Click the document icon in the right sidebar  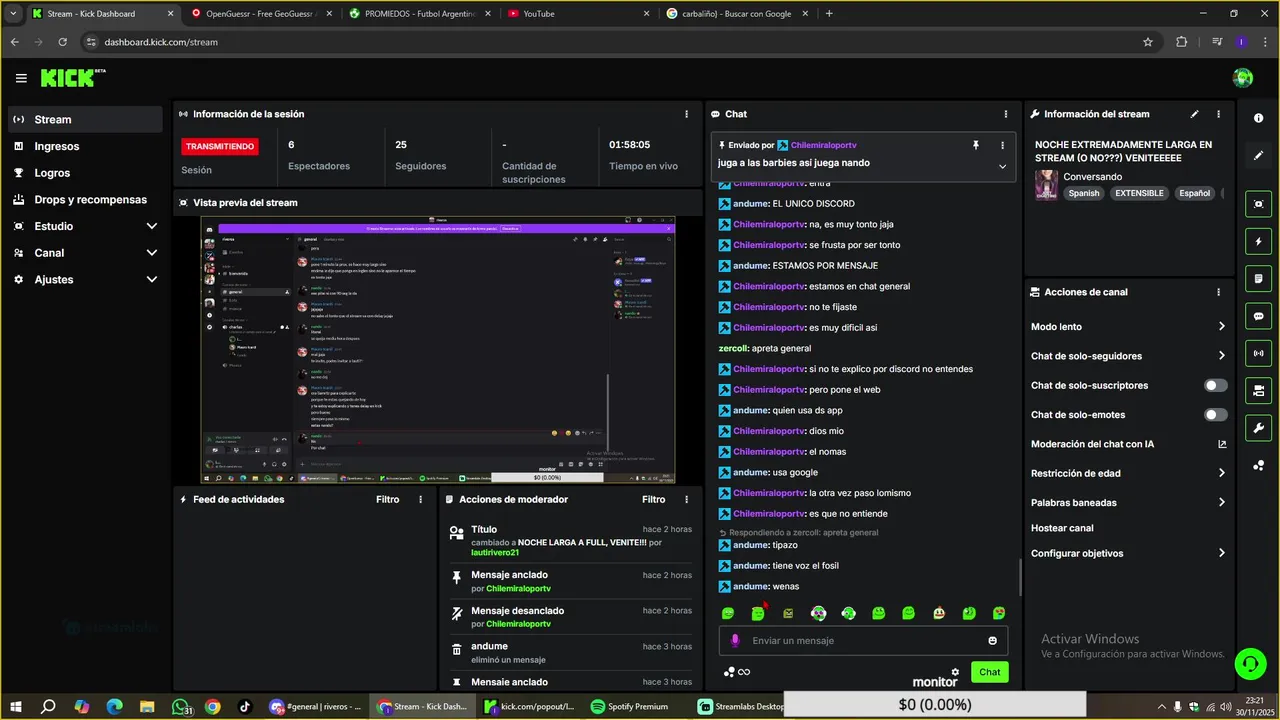pyautogui.click(x=1258, y=279)
